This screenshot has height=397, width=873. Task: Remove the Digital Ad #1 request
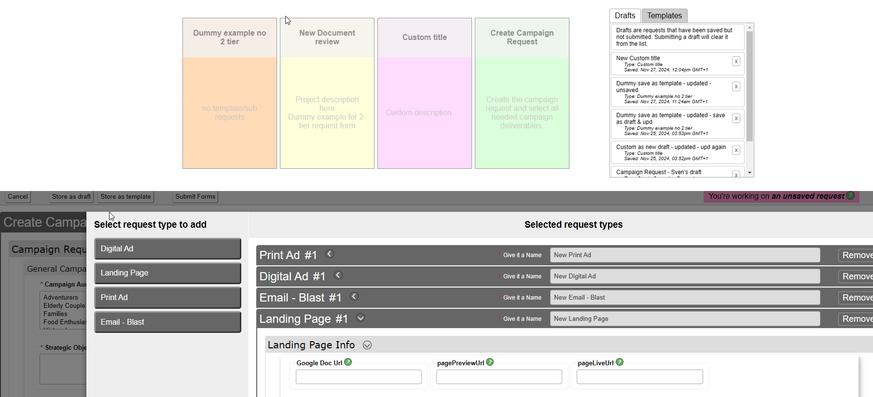(856, 276)
